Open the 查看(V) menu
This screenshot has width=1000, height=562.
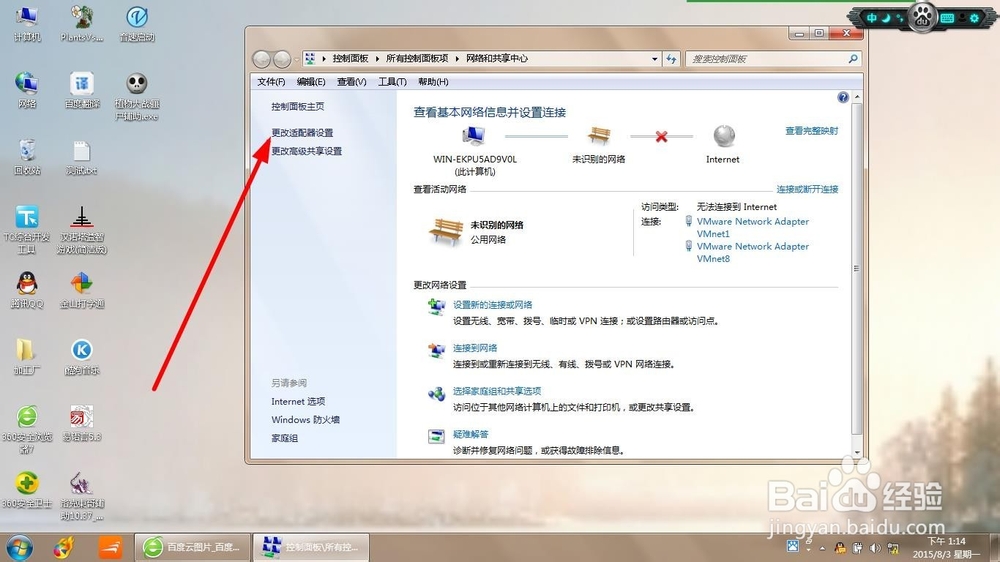coord(351,82)
